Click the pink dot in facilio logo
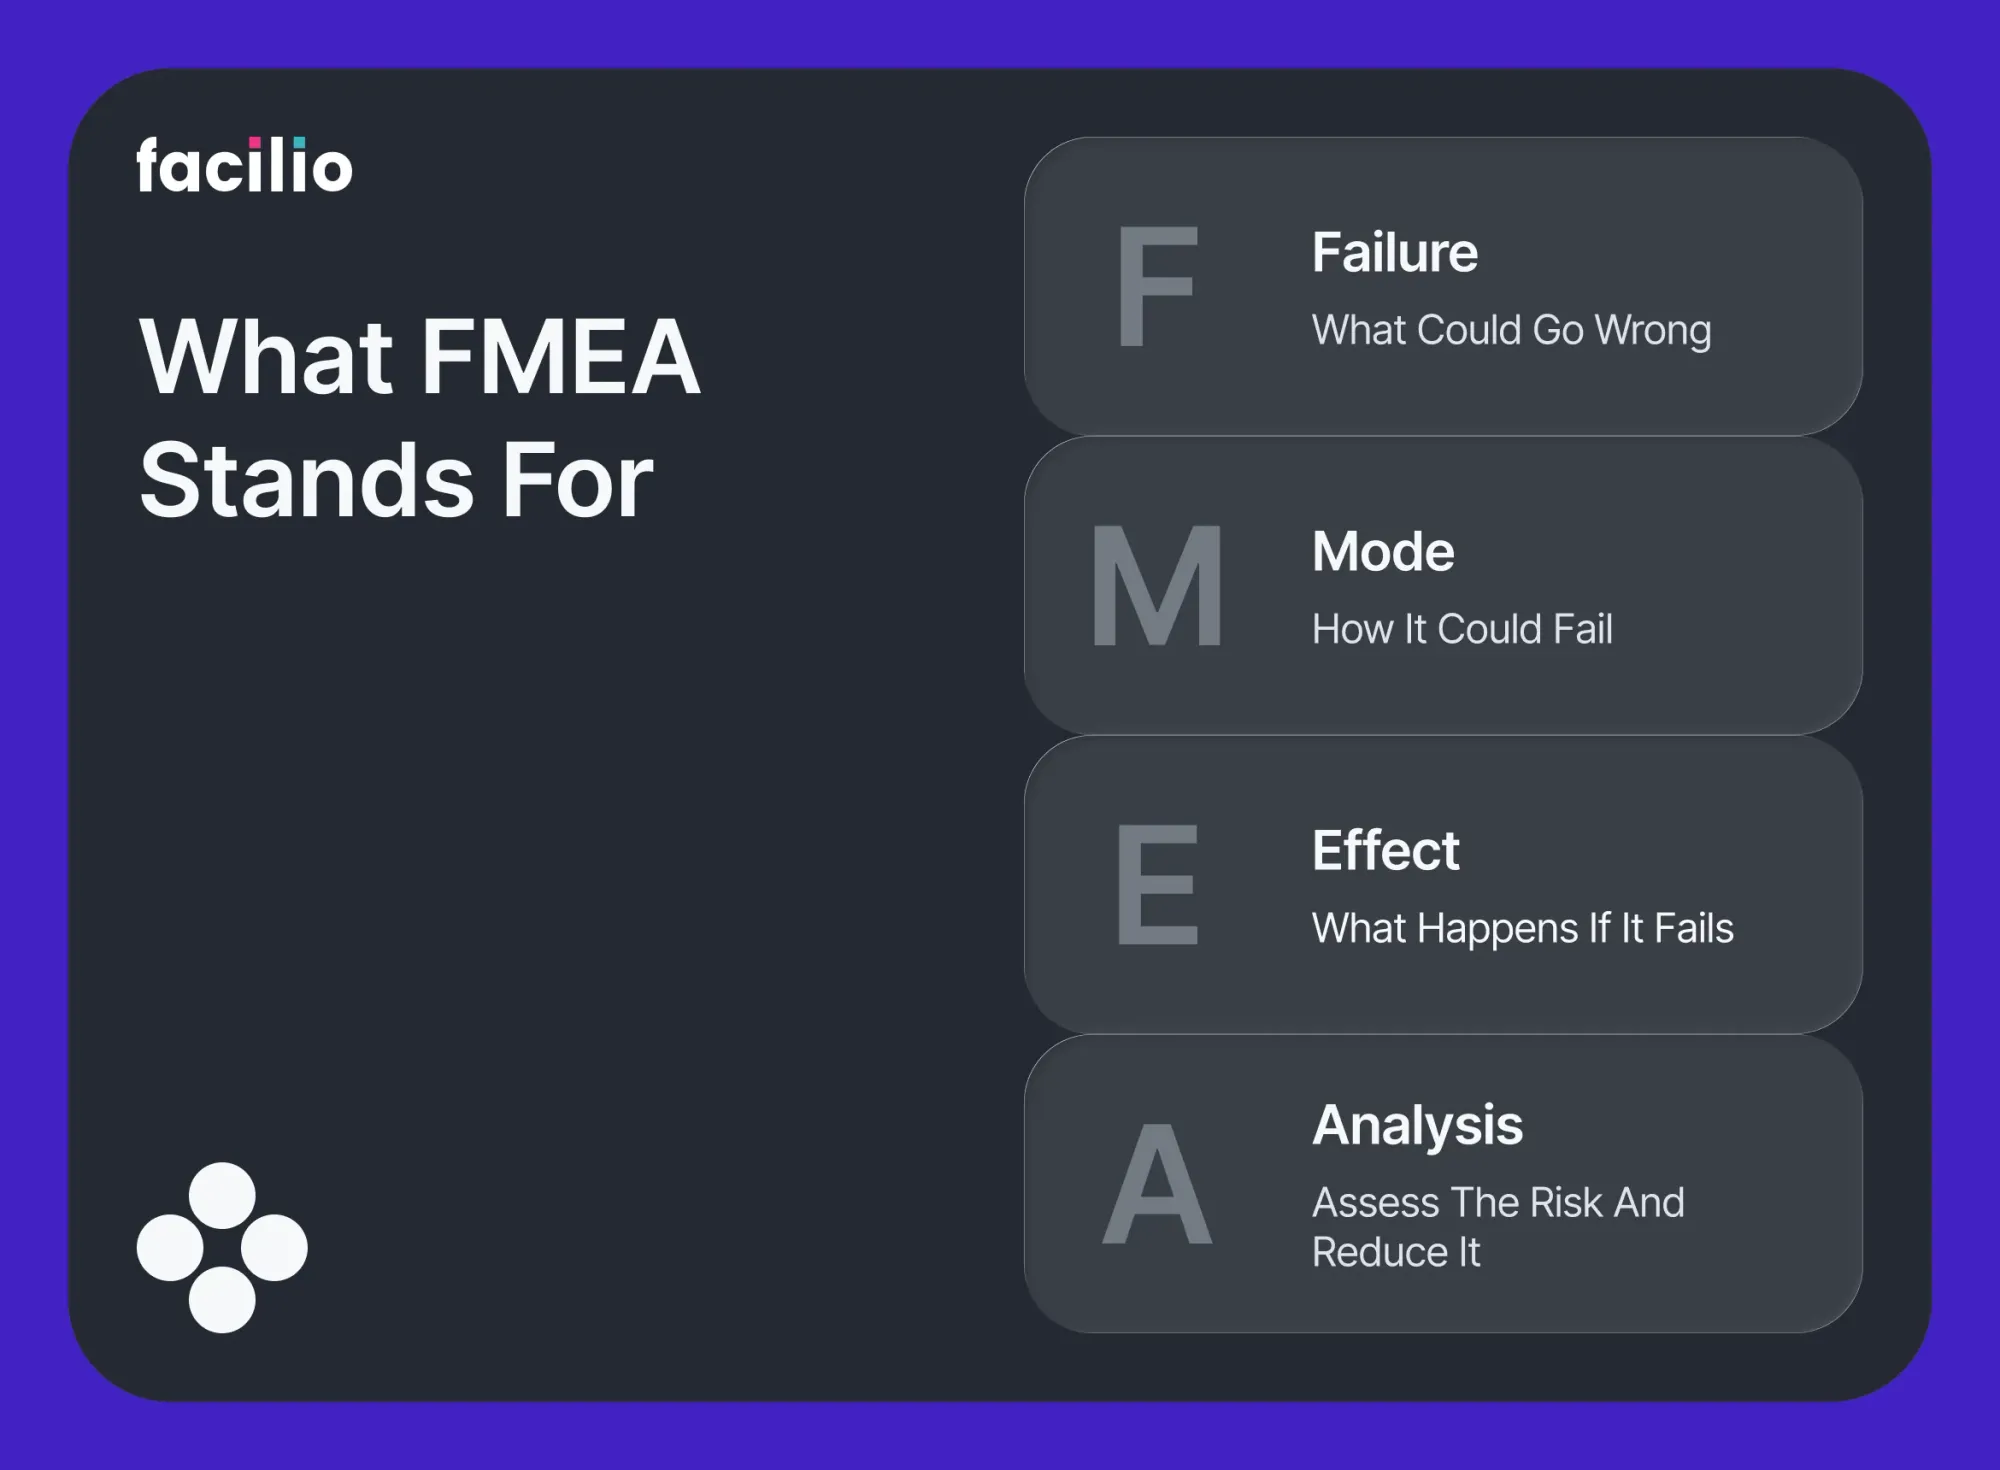The width and height of the screenshot is (2000, 1470). [255, 142]
